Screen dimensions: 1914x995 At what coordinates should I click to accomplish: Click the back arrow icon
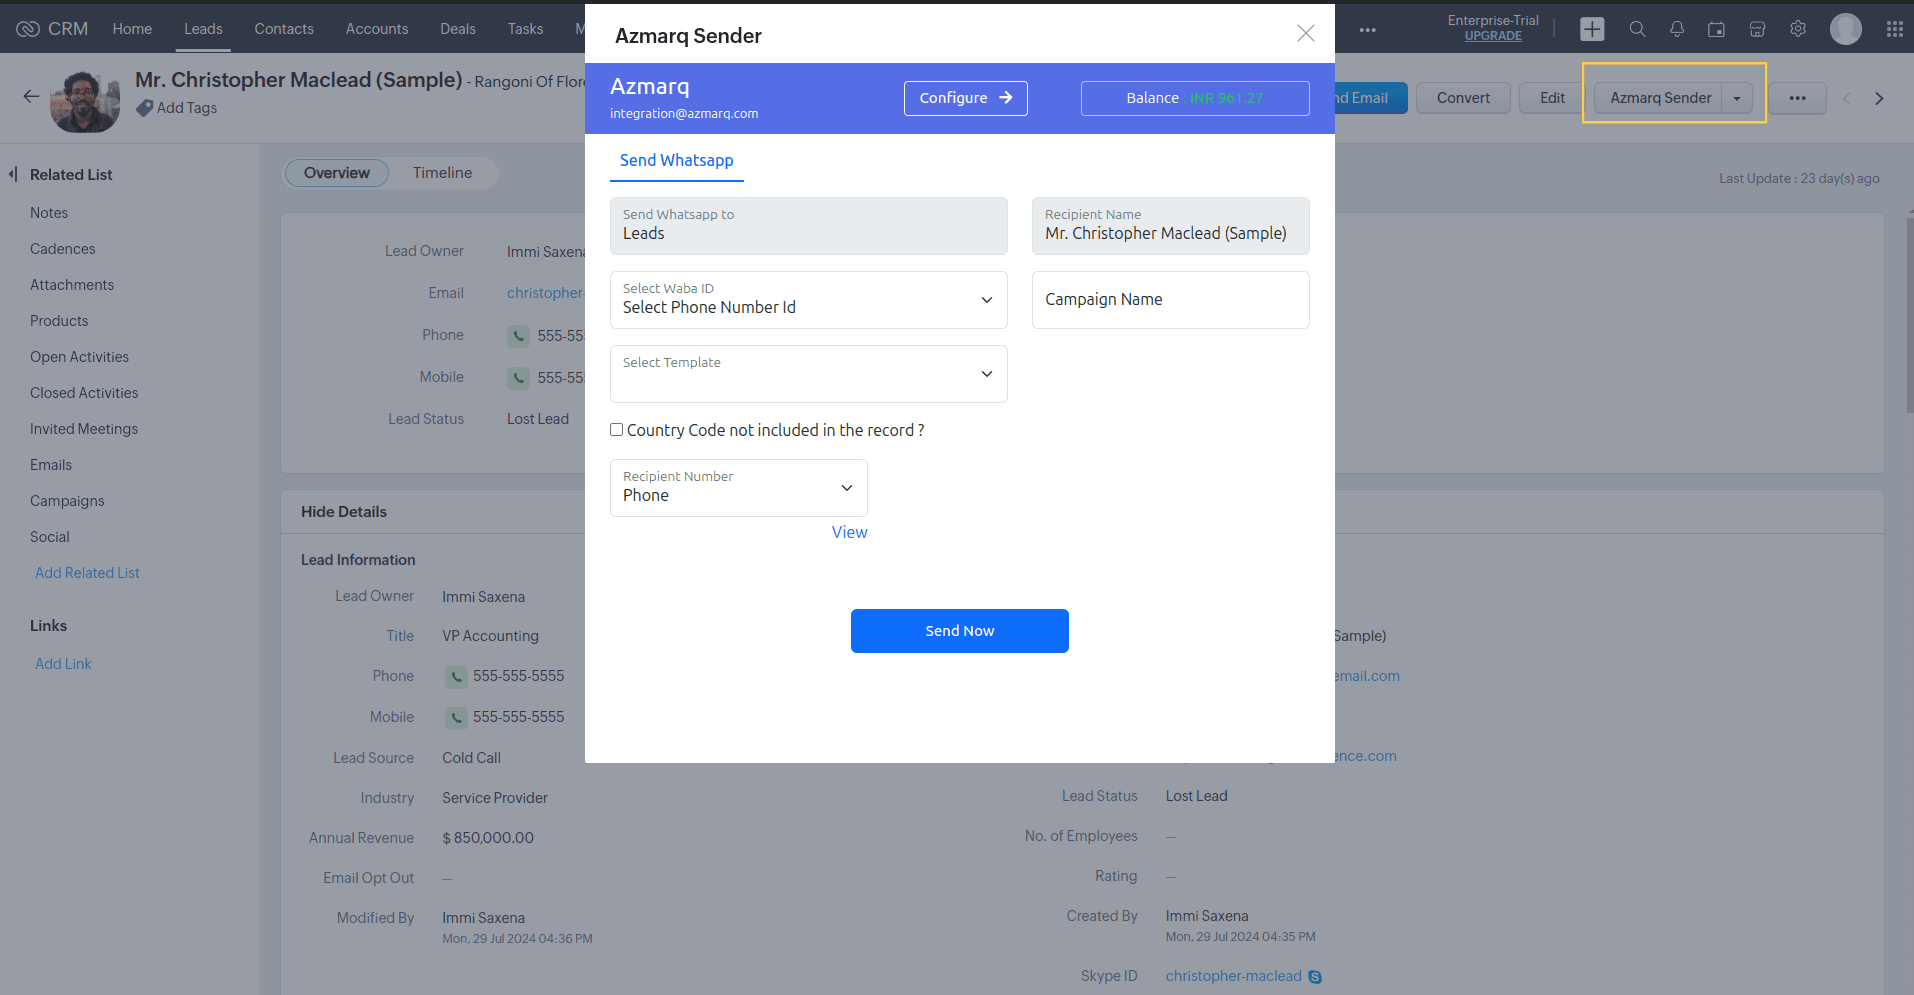[x=31, y=96]
